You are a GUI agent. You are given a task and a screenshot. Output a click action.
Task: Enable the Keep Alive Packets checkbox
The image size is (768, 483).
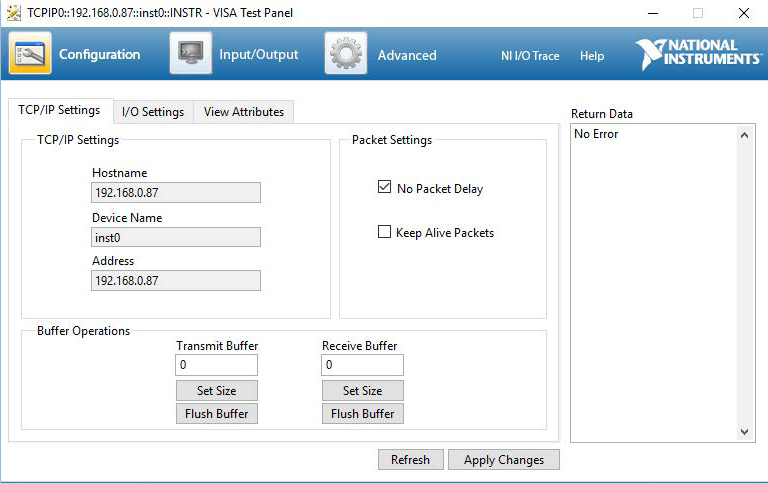(x=384, y=232)
